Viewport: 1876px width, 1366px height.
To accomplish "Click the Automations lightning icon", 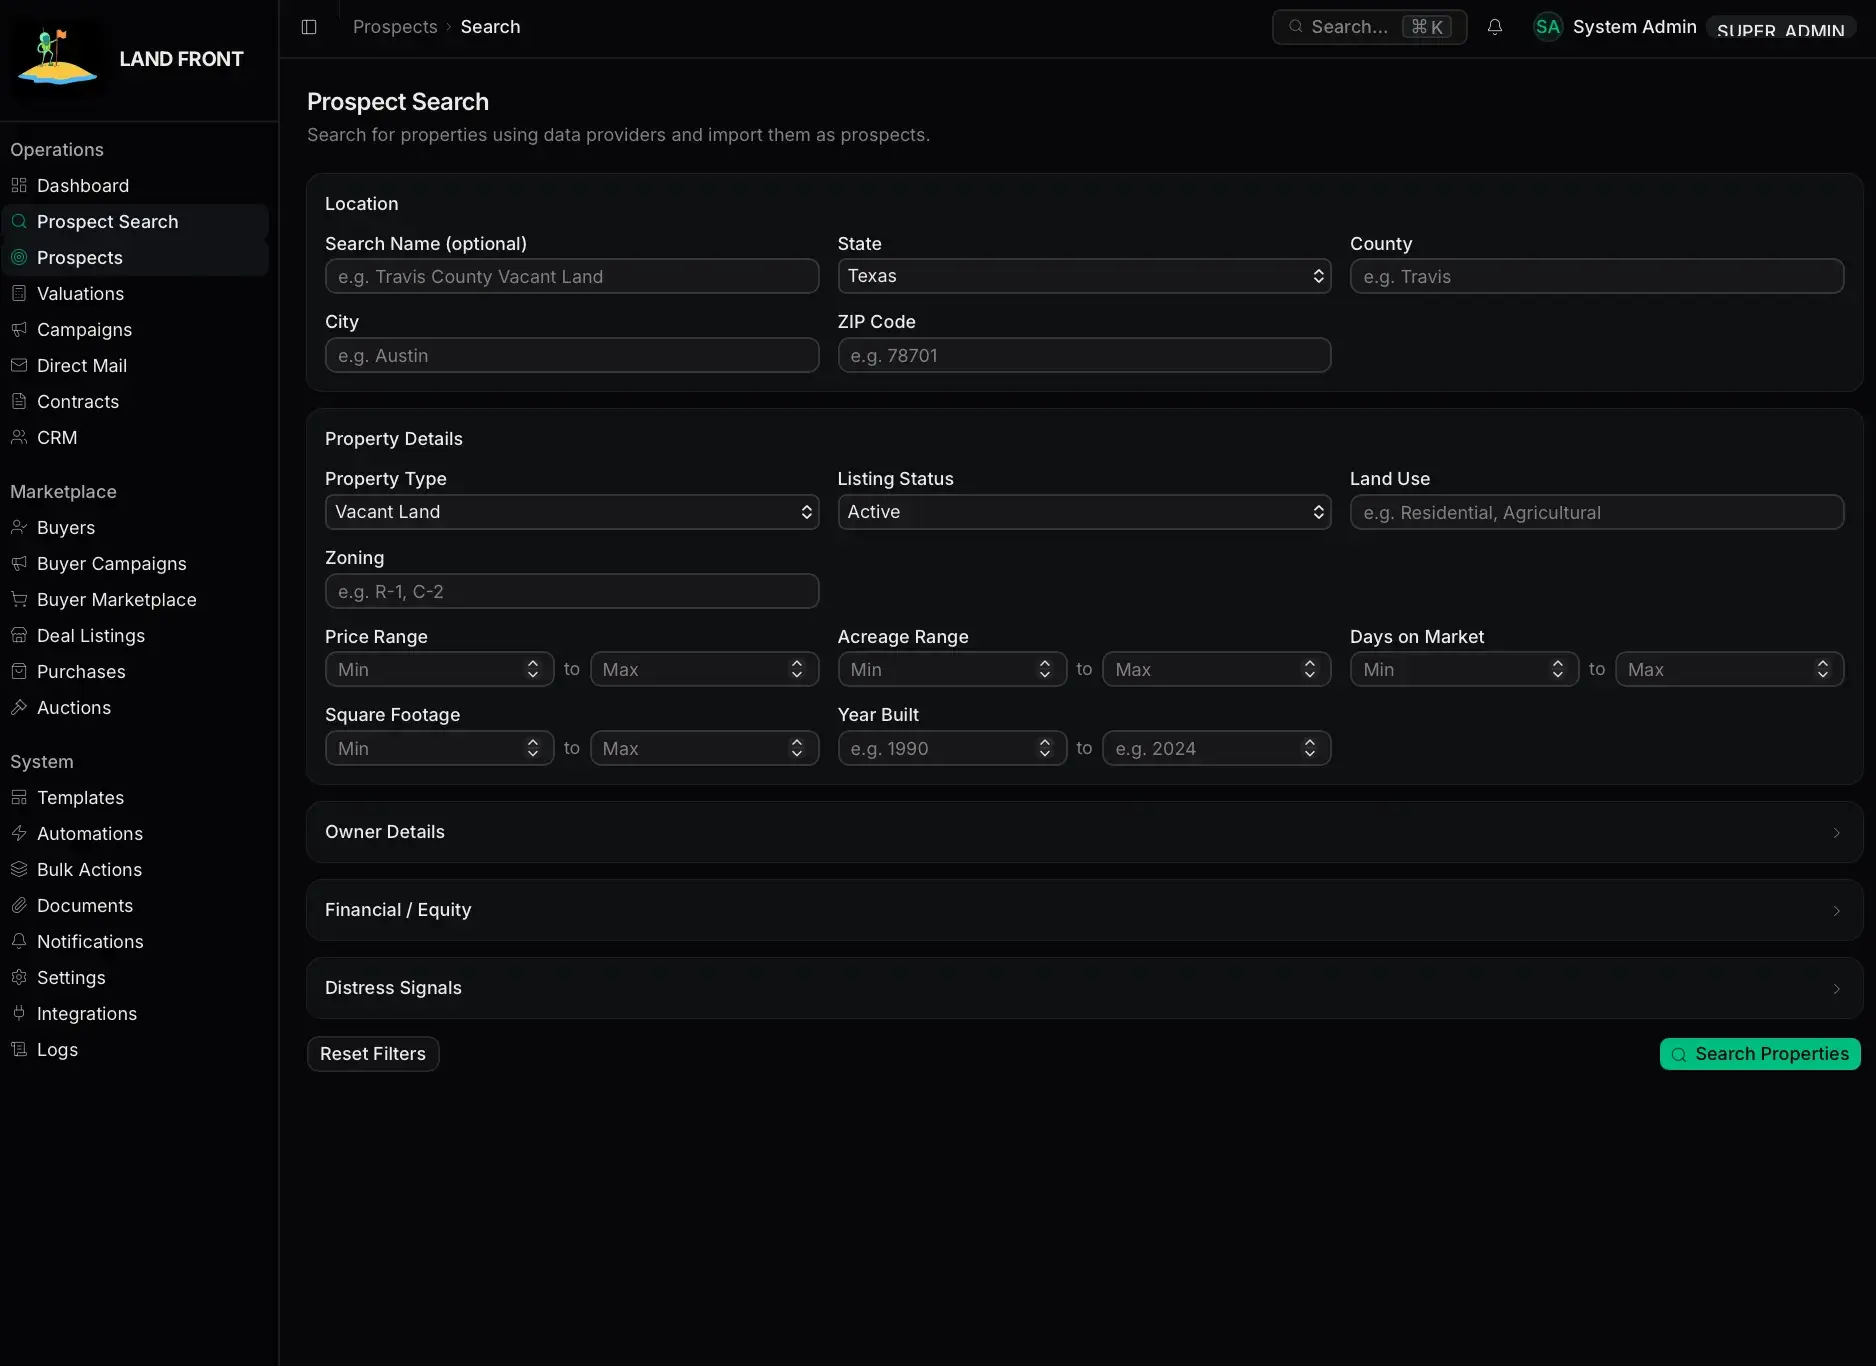I will click(19, 834).
